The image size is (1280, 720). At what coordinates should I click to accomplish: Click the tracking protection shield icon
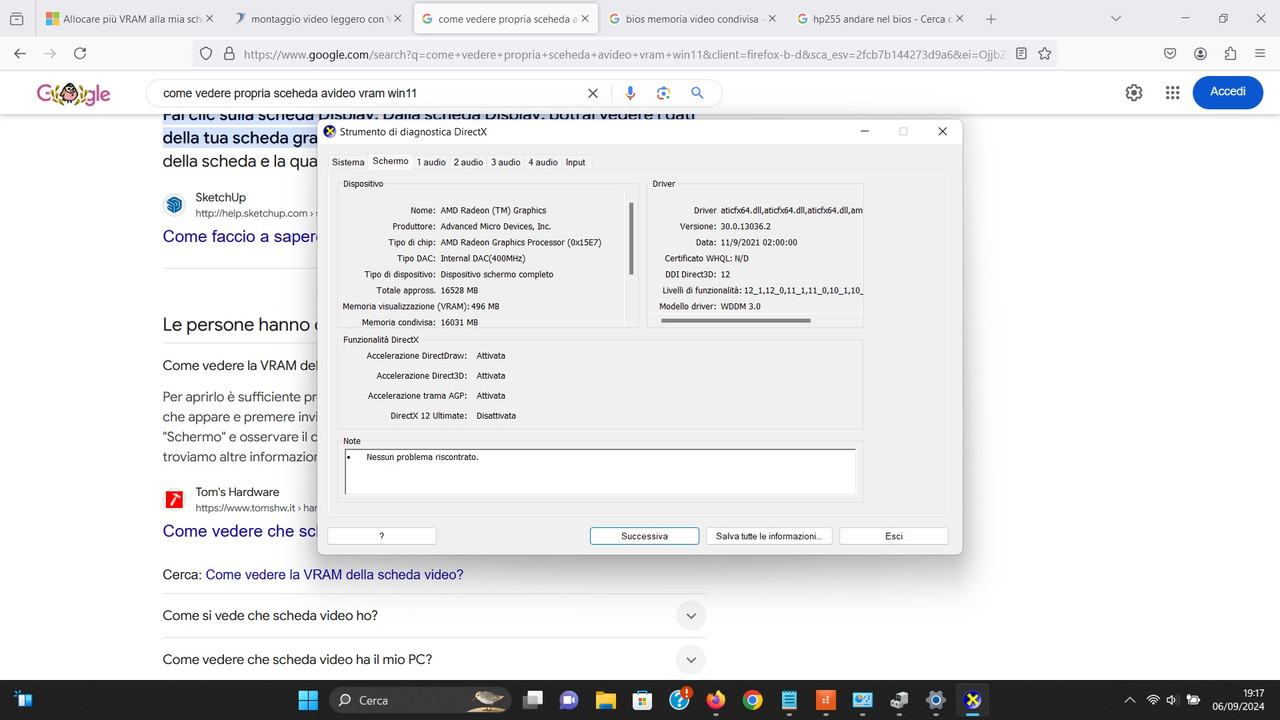[205, 54]
